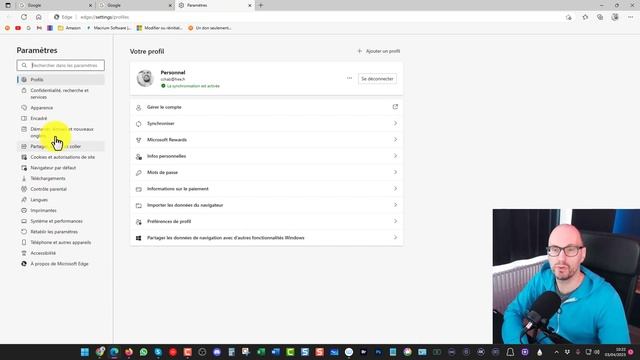The image size is (640, 360).
Task: Open Skype from the taskbar
Action: click(158, 352)
